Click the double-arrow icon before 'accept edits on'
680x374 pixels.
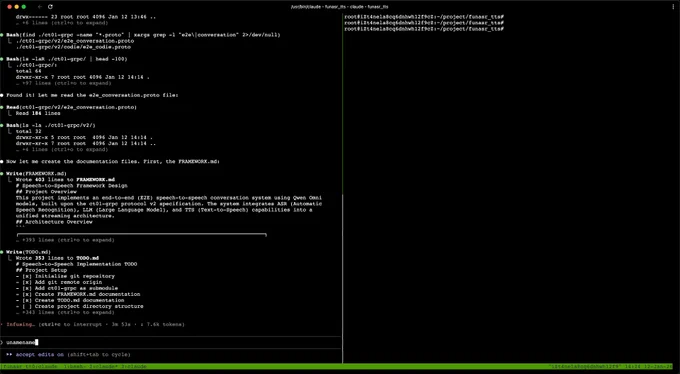tap(10, 355)
